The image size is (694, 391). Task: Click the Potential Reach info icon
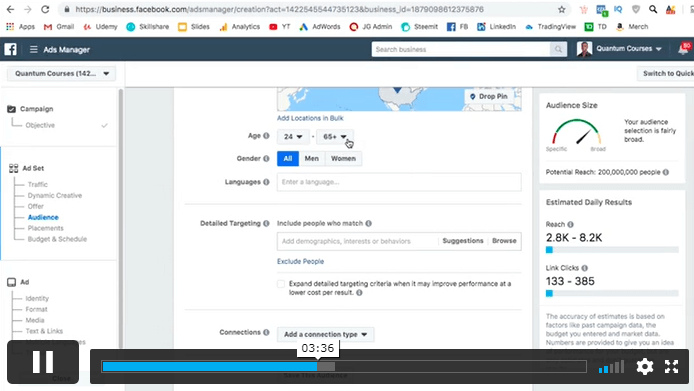(666, 172)
